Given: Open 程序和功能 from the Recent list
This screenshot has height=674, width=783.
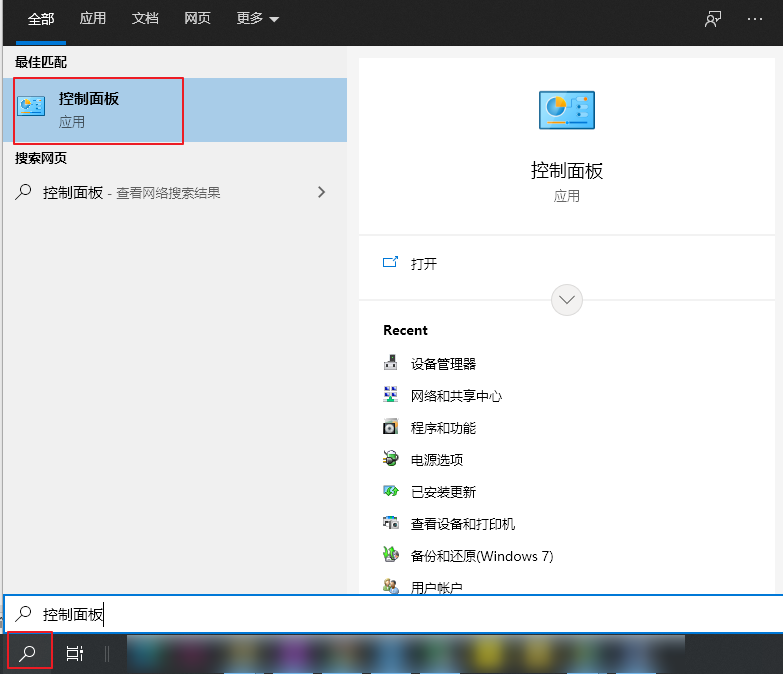Looking at the screenshot, I should pyautogui.click(x=443, y=428).
